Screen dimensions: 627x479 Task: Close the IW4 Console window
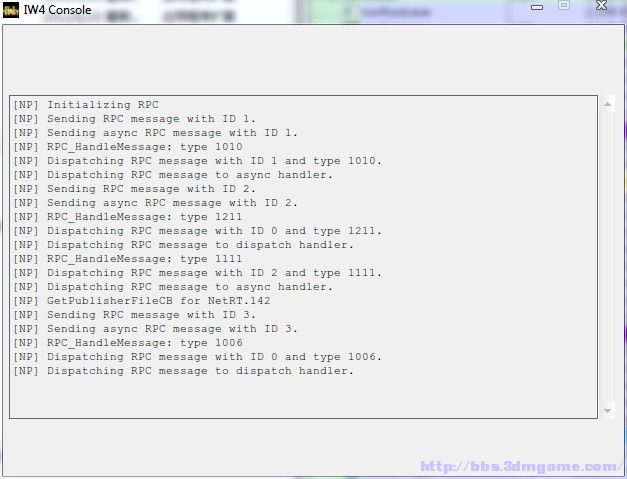pyautogui.click(x=603, y=6)
